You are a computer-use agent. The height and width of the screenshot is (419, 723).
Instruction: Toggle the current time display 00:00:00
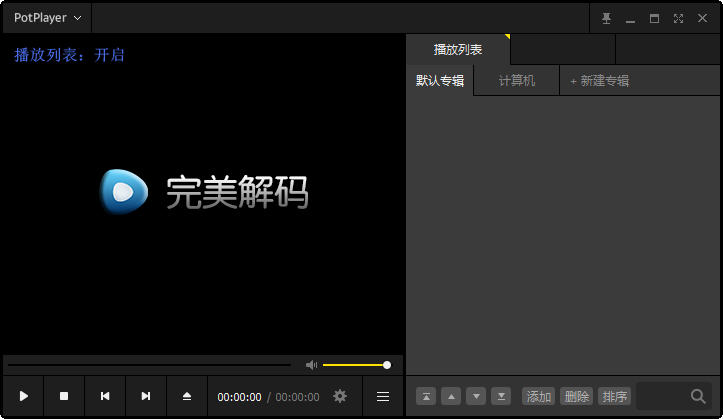point(239,397)
